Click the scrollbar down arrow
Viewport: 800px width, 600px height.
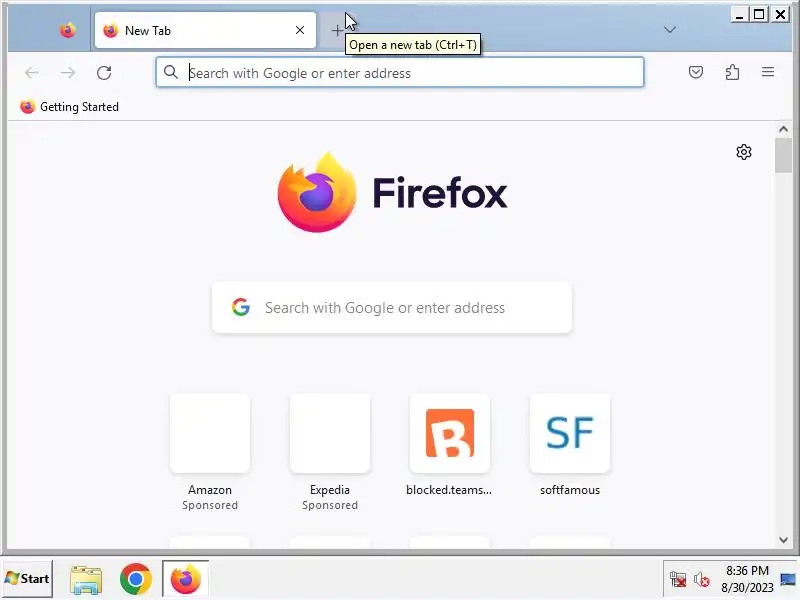click(783, 540)
